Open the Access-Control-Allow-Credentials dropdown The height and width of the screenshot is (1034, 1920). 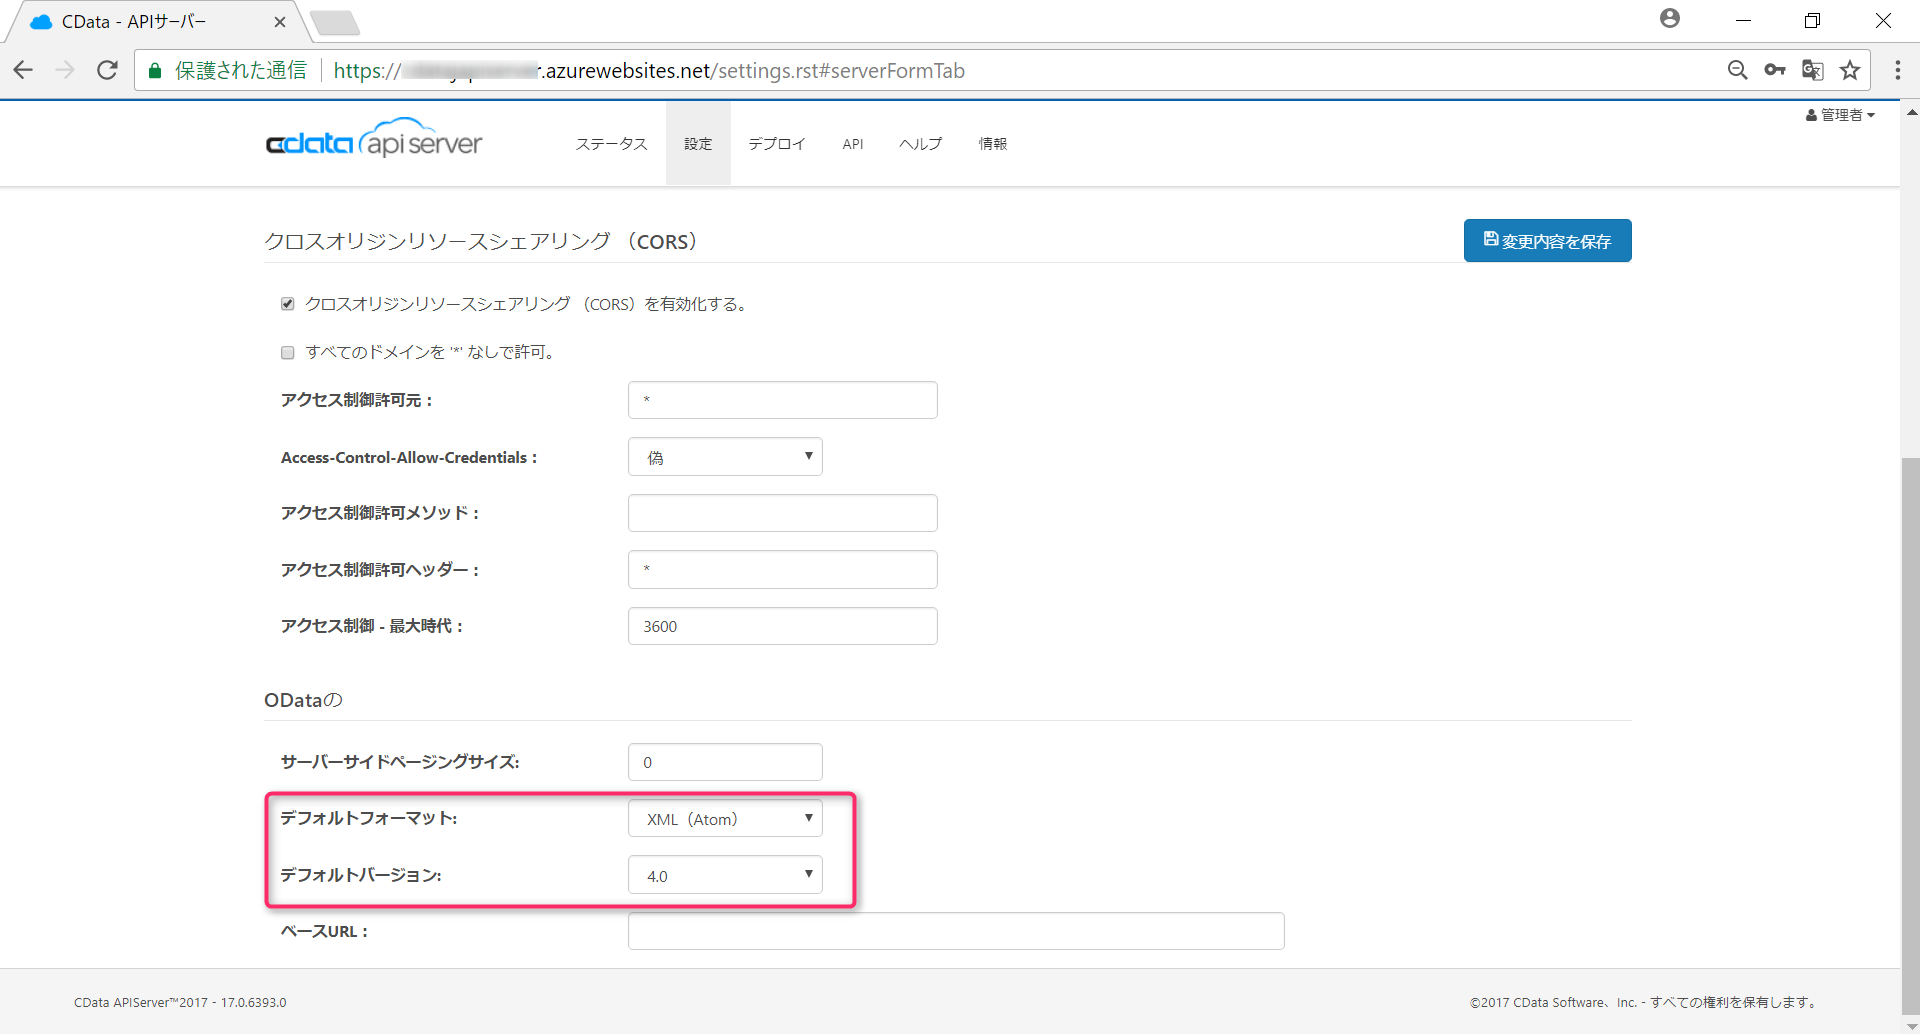(725, 456)
